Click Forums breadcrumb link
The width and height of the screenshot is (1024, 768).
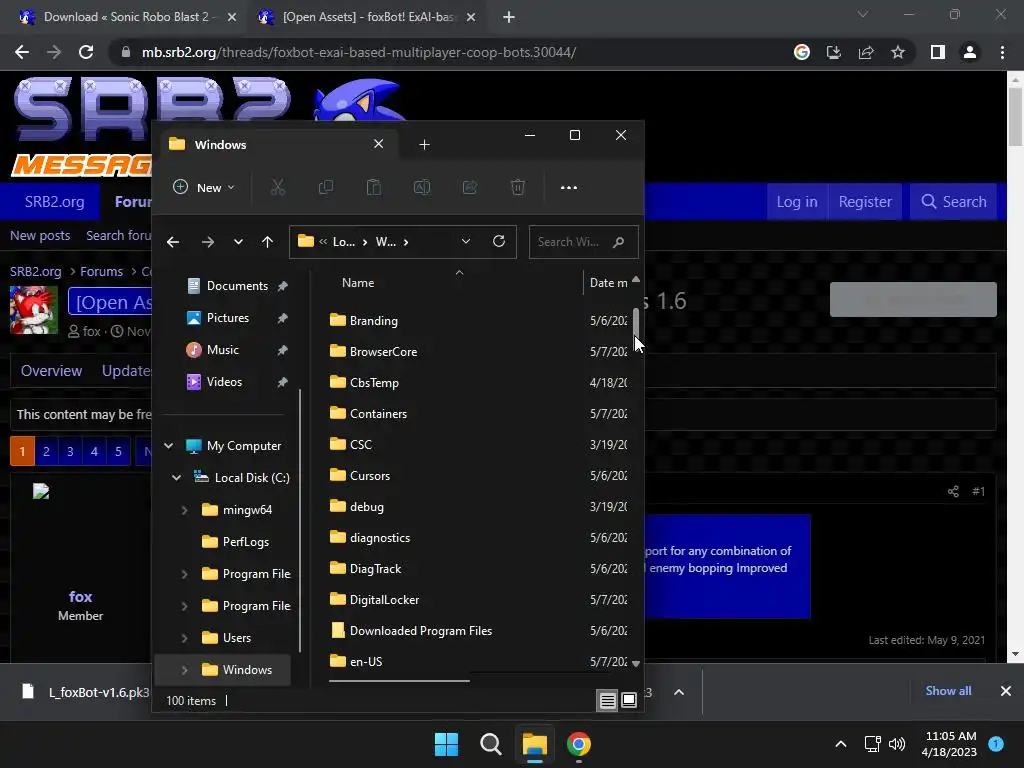coord(101,271)
